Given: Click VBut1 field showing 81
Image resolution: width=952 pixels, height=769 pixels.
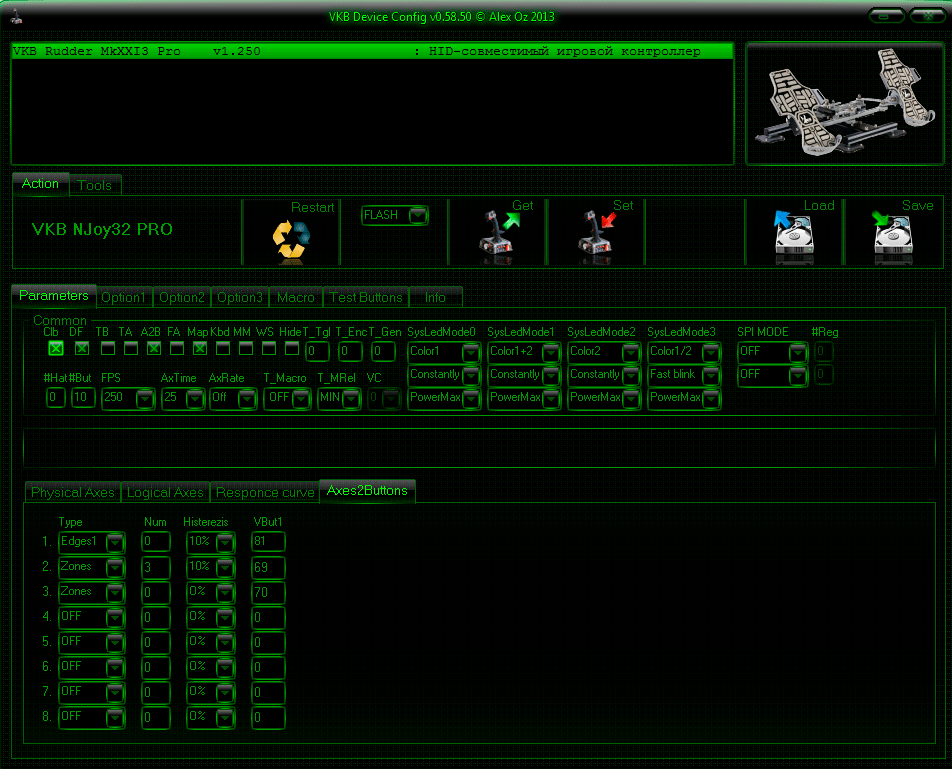Looking at the screenshot, I should (x=268, y=542).
